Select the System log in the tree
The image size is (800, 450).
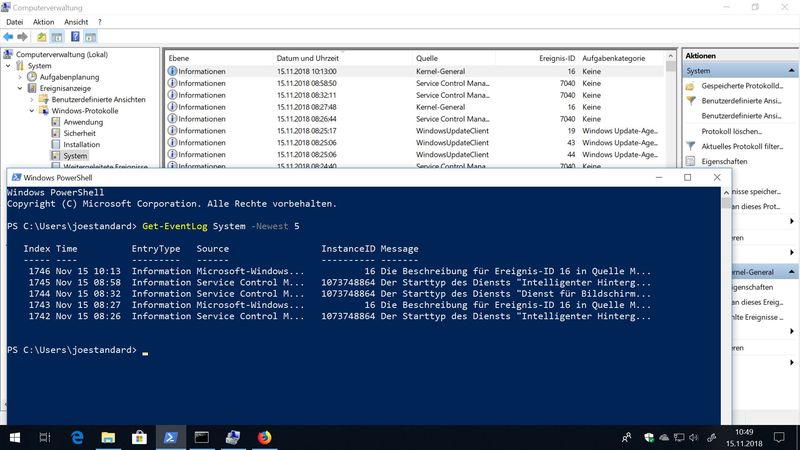(x=75, y=156)
